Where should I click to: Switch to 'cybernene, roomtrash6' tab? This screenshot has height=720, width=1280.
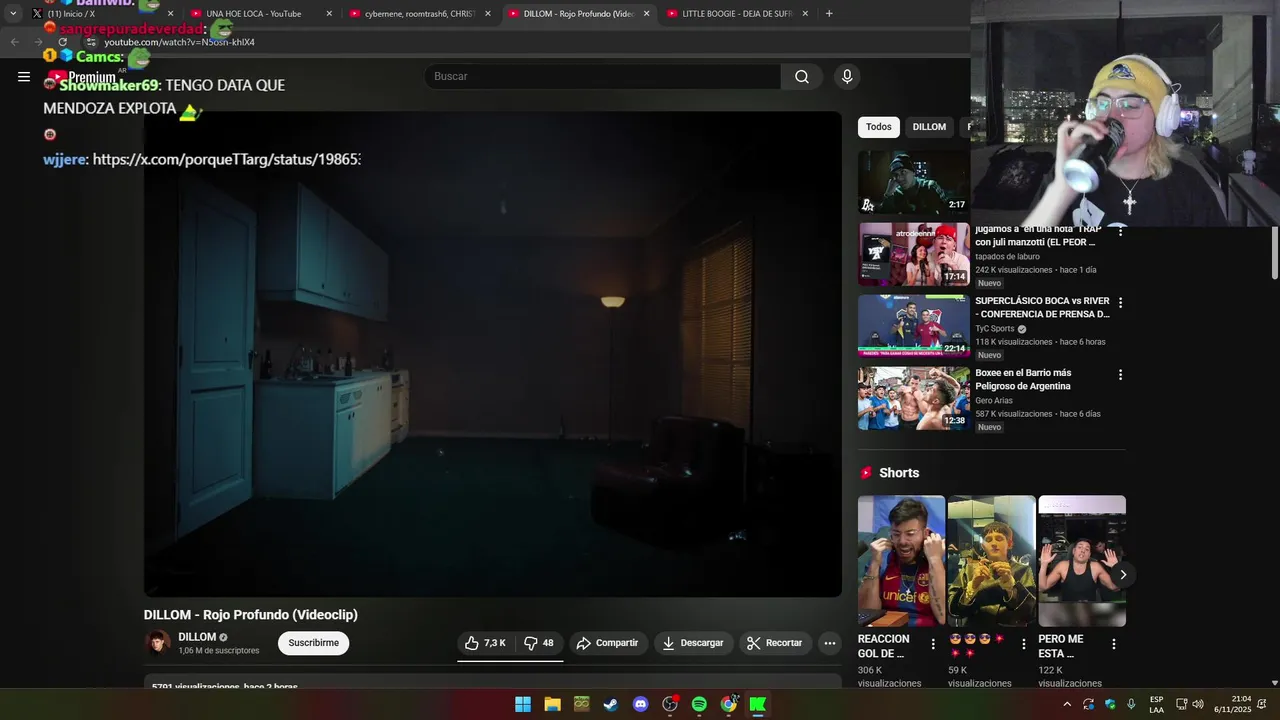coord(418,14)
